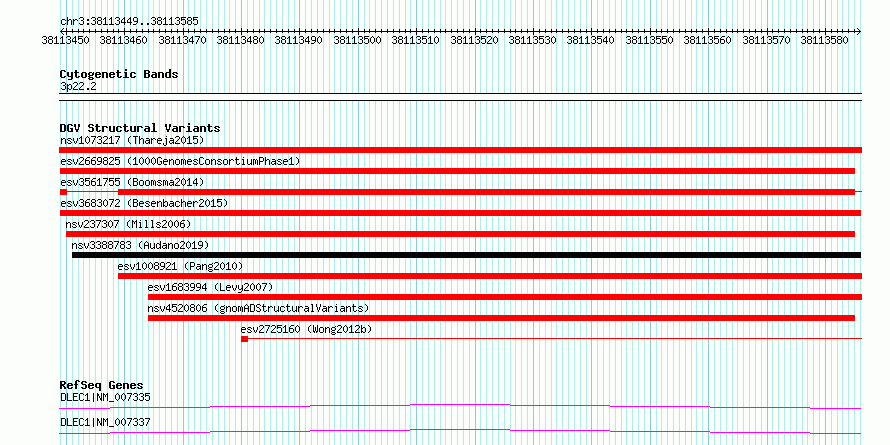The height and width of the screenshot is (445, 890).
Task: Select esv1008921 (Pang2010) variant label
Action: [x=180, y=266]
